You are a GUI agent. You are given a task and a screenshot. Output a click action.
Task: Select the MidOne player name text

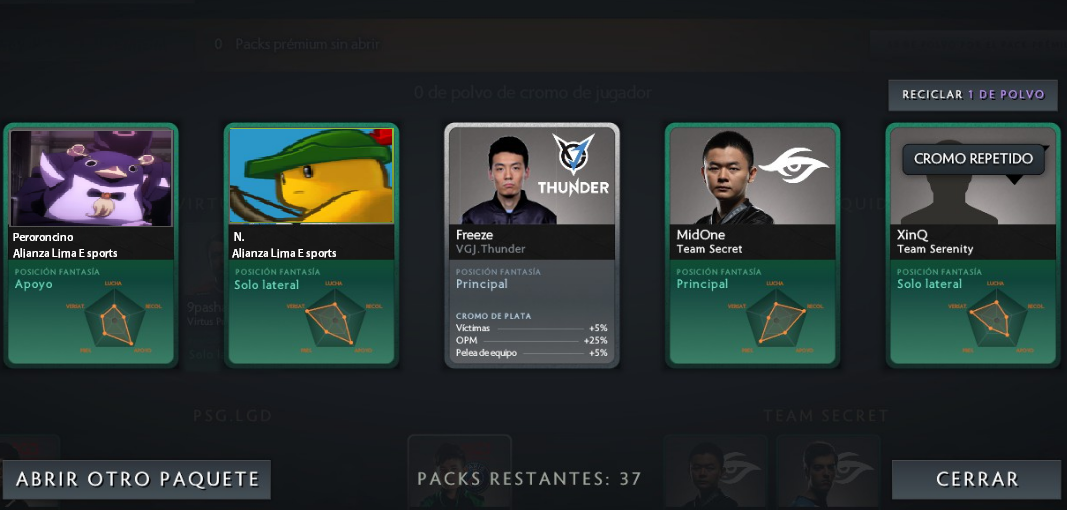pos(700,235)
